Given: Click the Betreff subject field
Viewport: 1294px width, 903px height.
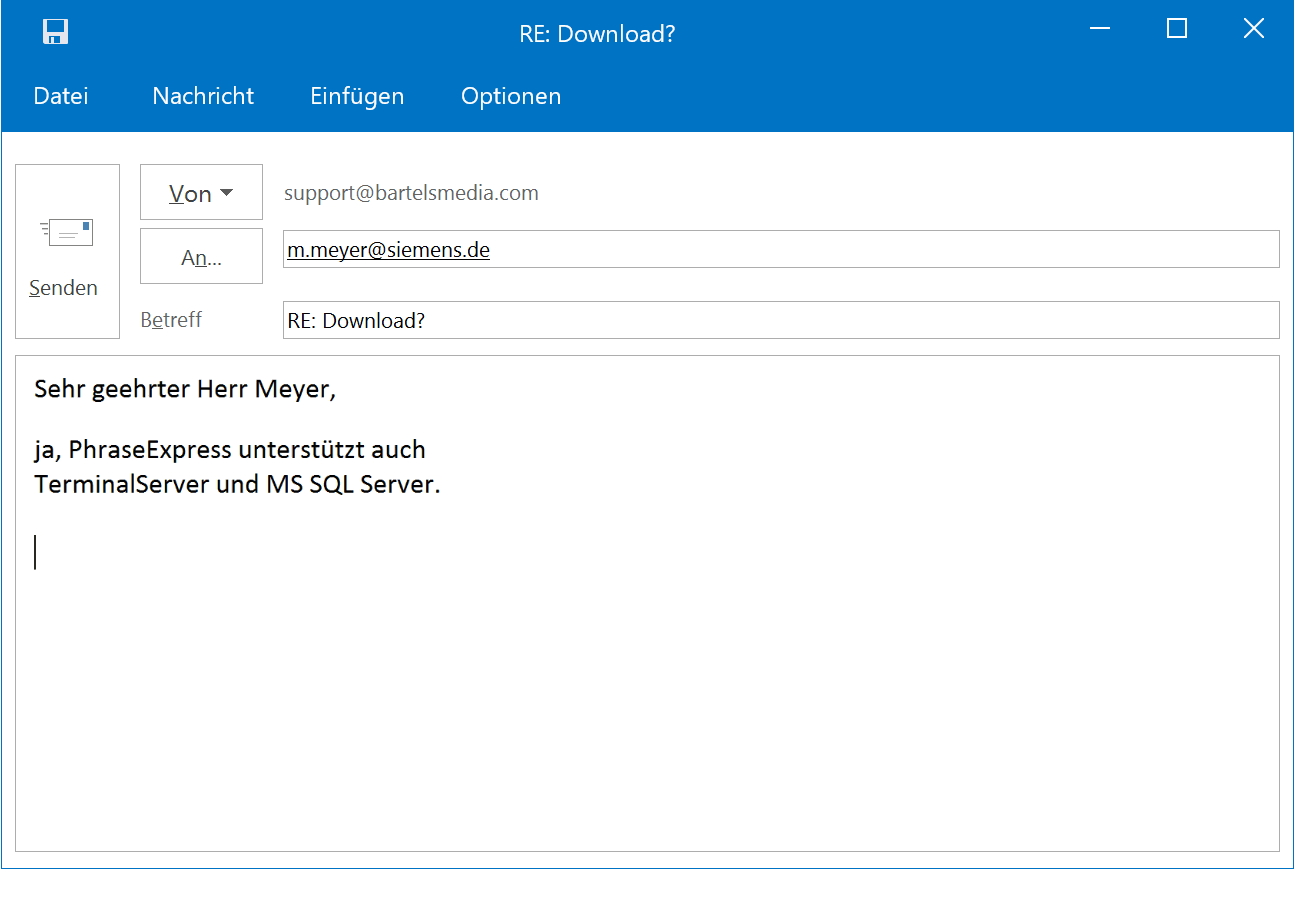Looking at the screenshot, I should point(781,320).
